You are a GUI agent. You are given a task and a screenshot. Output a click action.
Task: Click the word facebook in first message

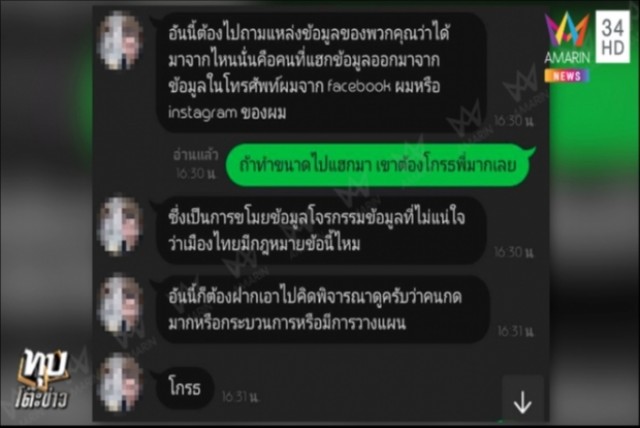359,86
